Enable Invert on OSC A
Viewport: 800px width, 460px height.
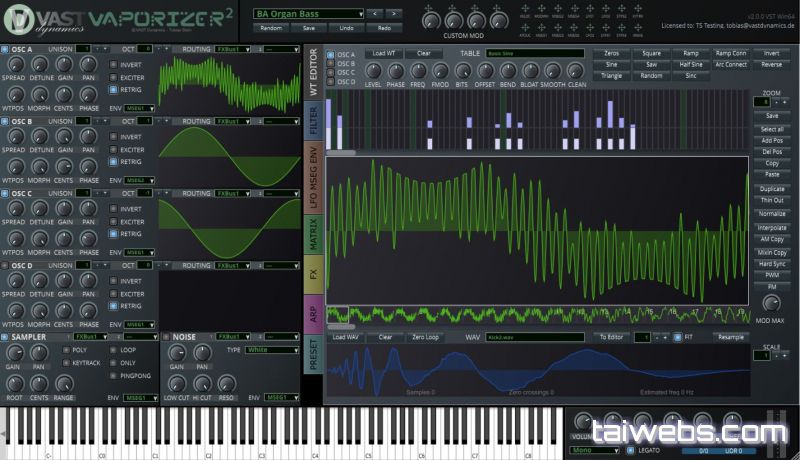pos(113,65)
